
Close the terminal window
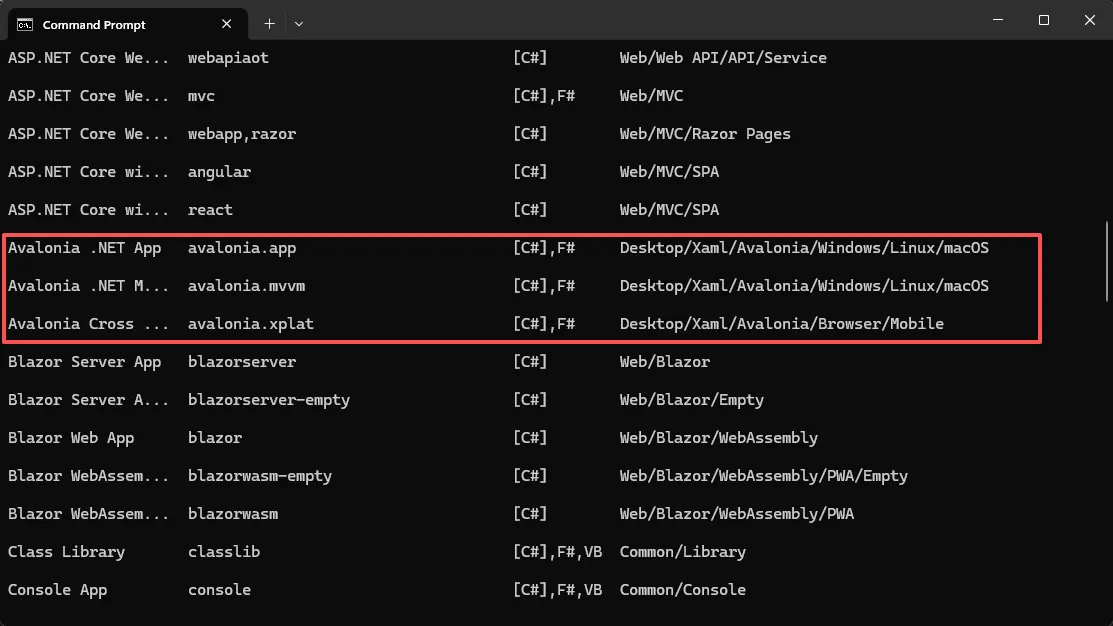(1090, 20)
